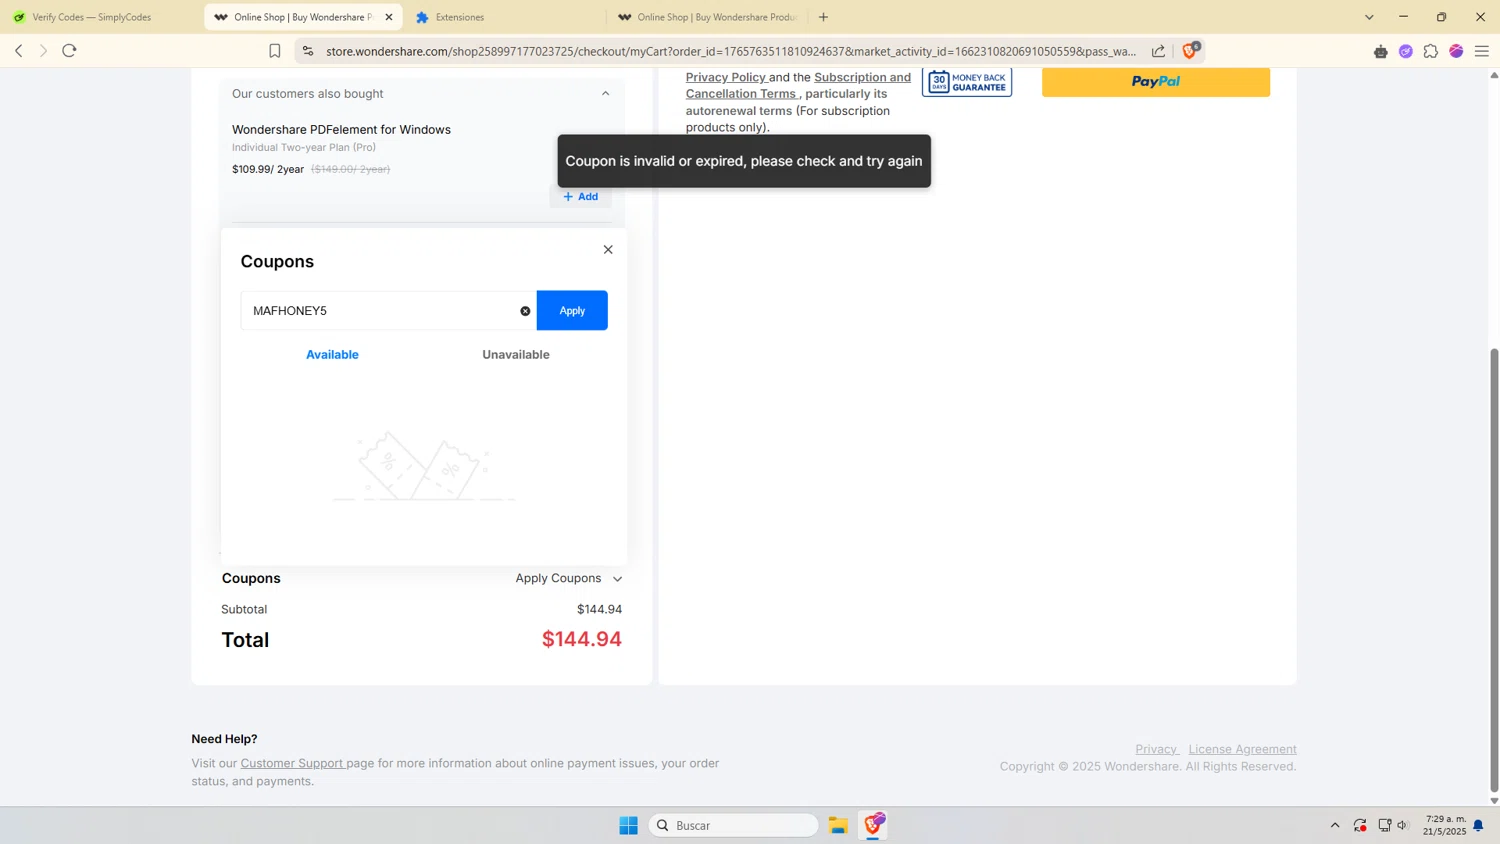Image resolution: width=1500 pixels, height=844 pixels.
Task: Show hidden system tray icons
Action: [x=1335, y=825]
